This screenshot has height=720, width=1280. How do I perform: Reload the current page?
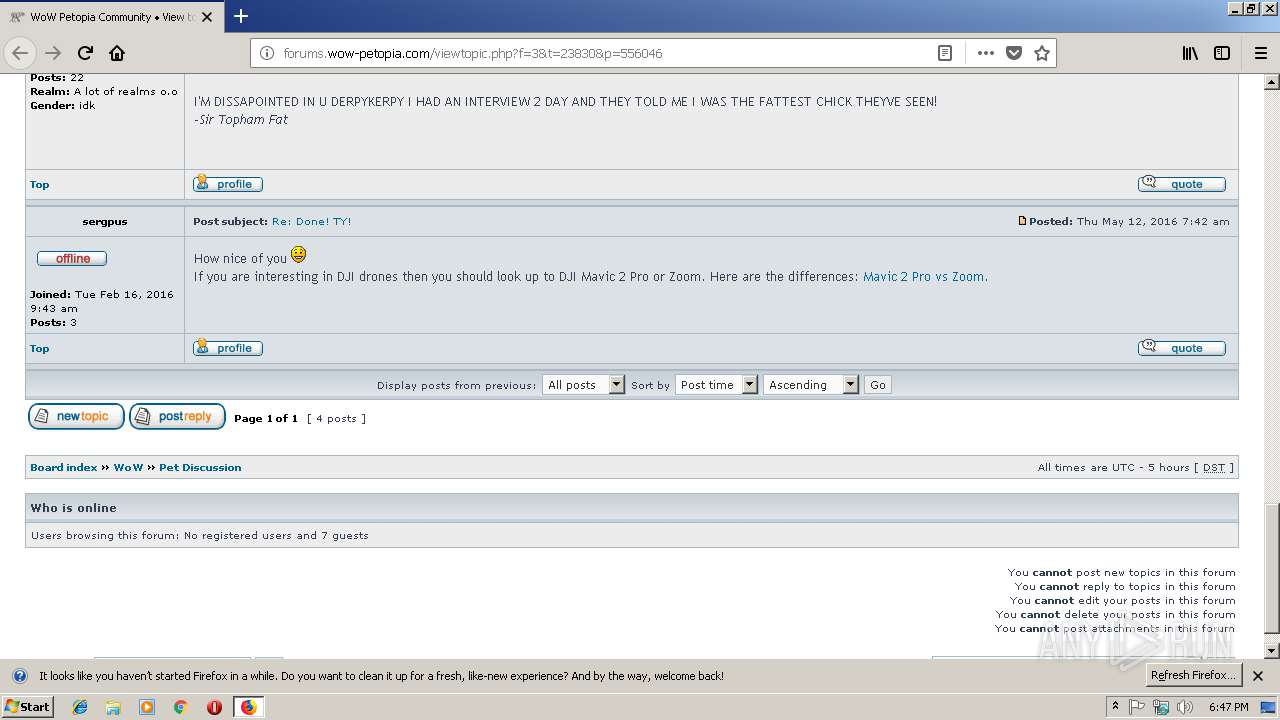pos(85,53)
